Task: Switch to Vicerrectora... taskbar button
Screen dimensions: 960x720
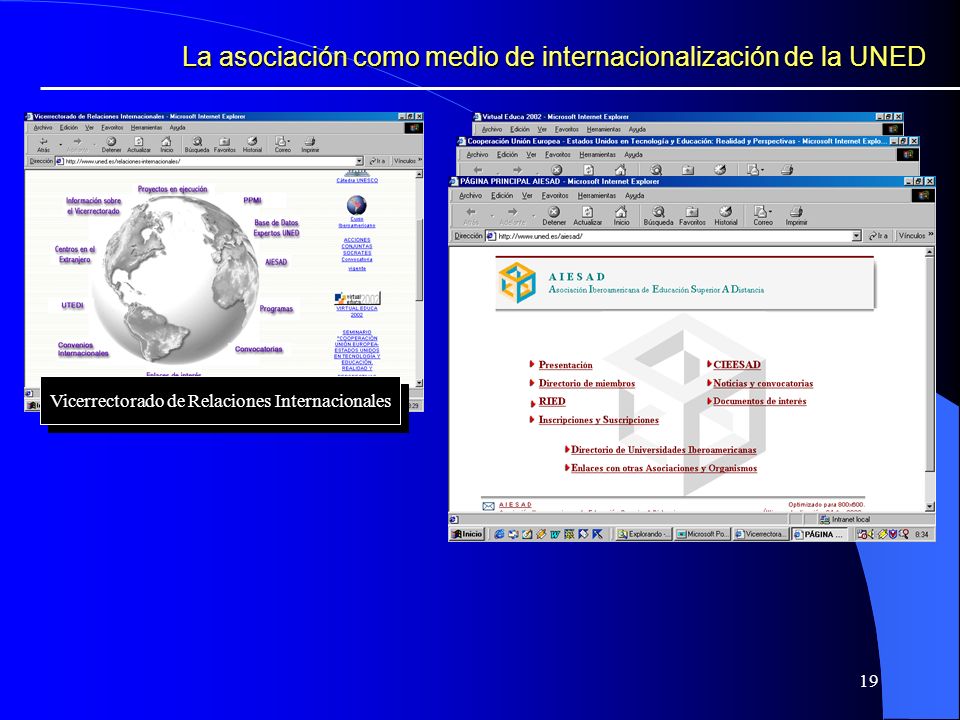Action: (761, 534)
